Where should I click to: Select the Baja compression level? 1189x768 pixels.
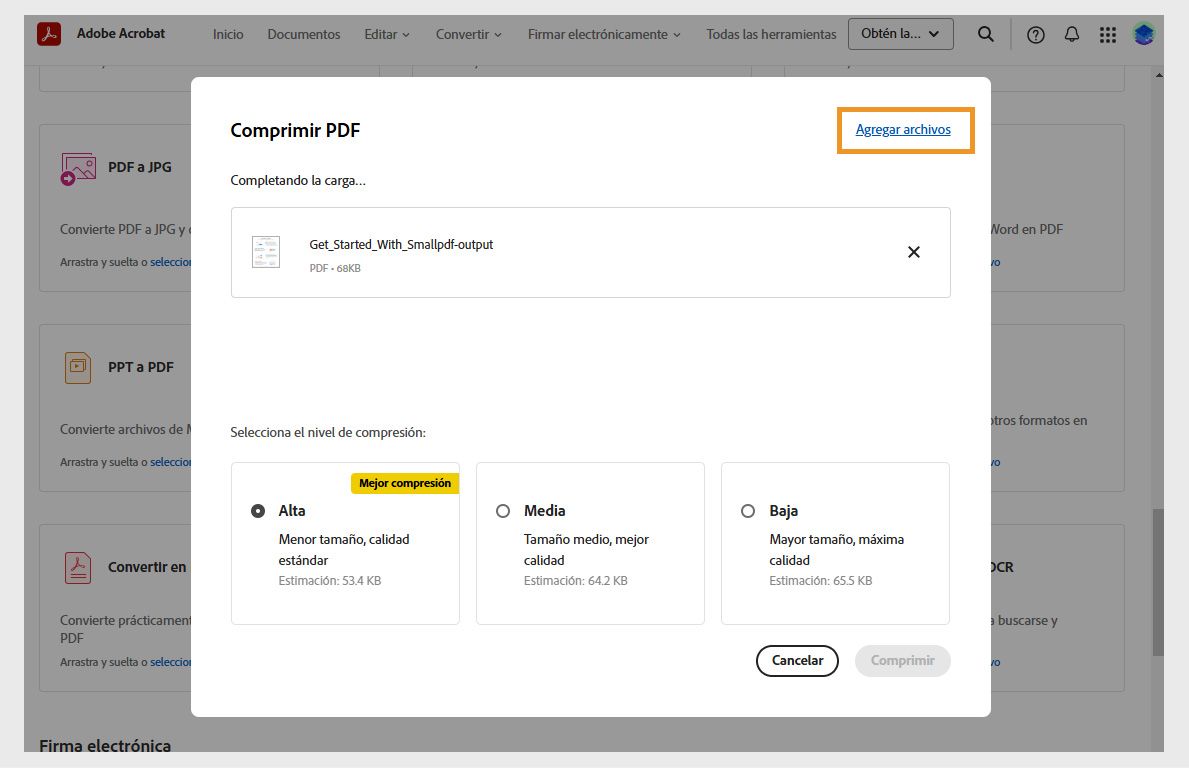click(748, 510)
